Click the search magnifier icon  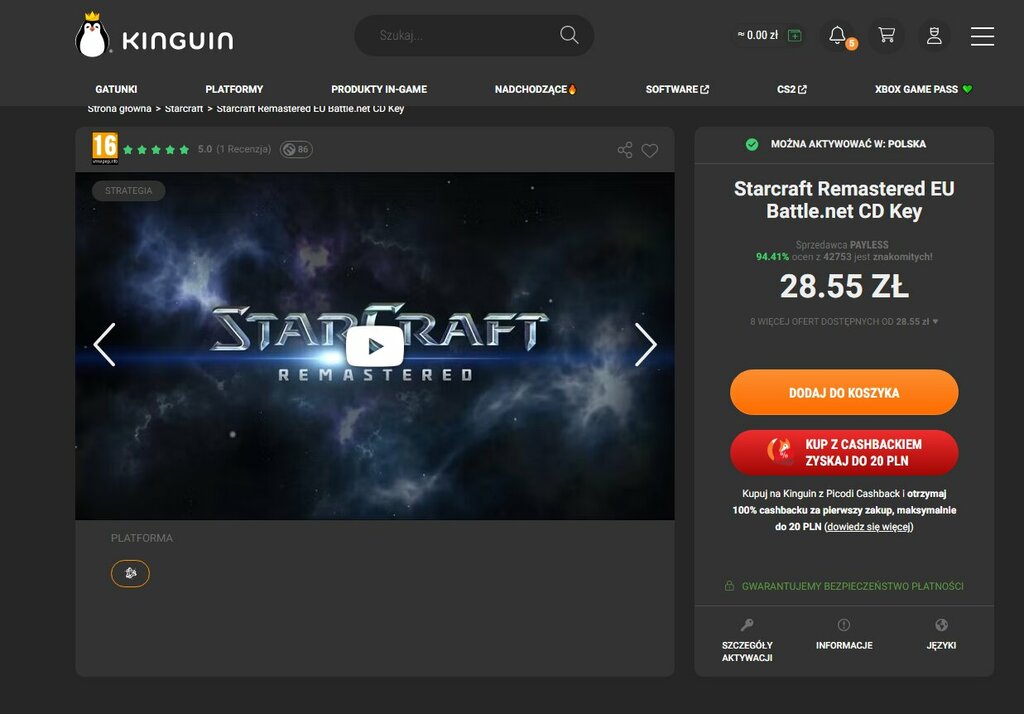coord(569,35)
